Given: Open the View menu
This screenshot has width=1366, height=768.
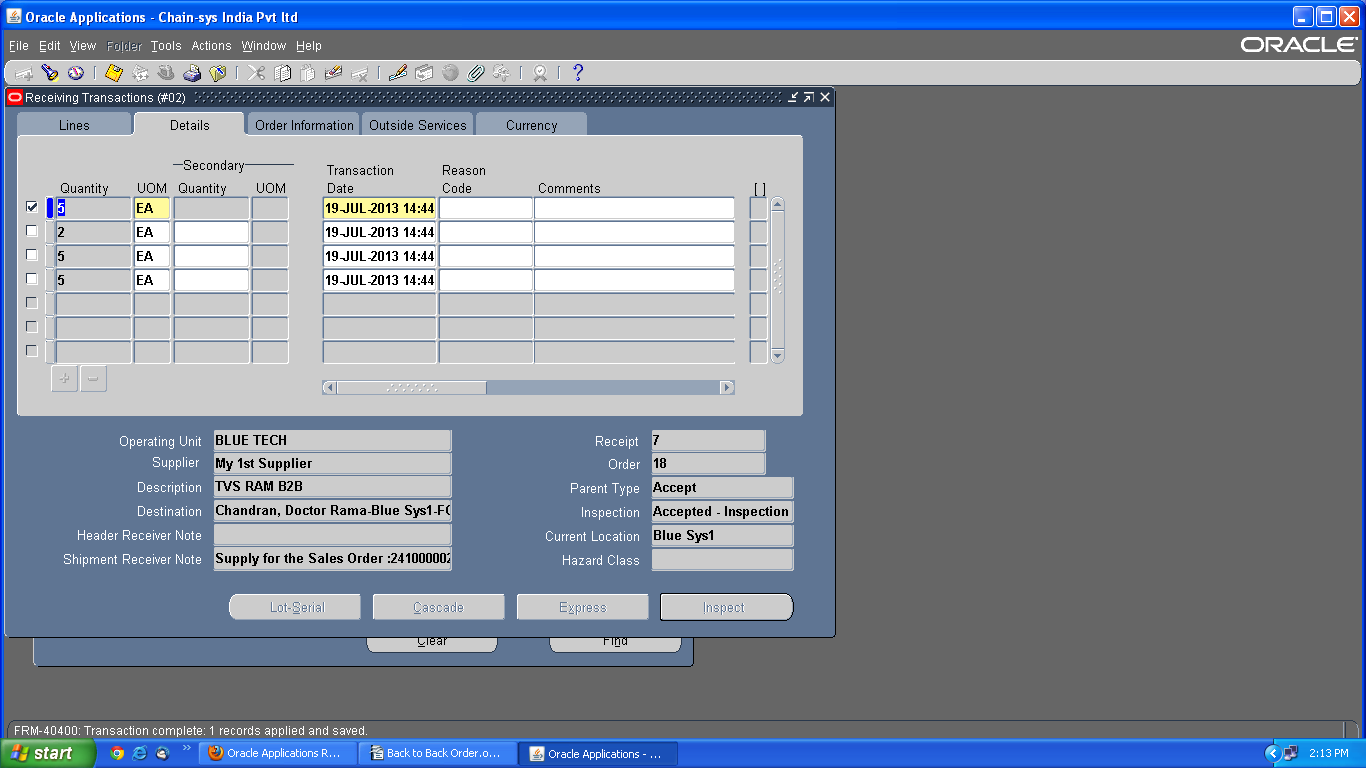Looking at the screenshot, I should 83,46.
